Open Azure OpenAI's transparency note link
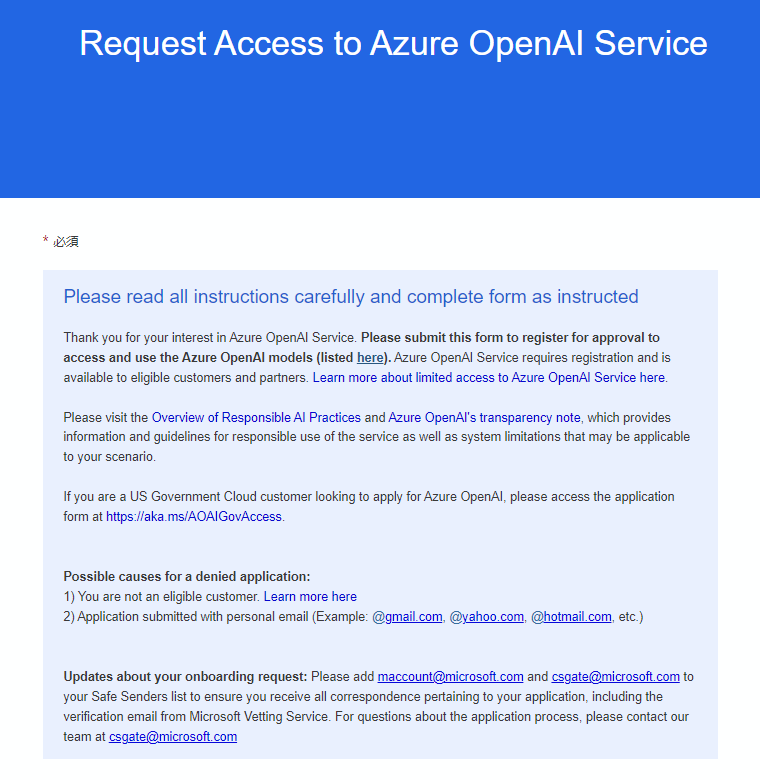 (x=484, y=417)
